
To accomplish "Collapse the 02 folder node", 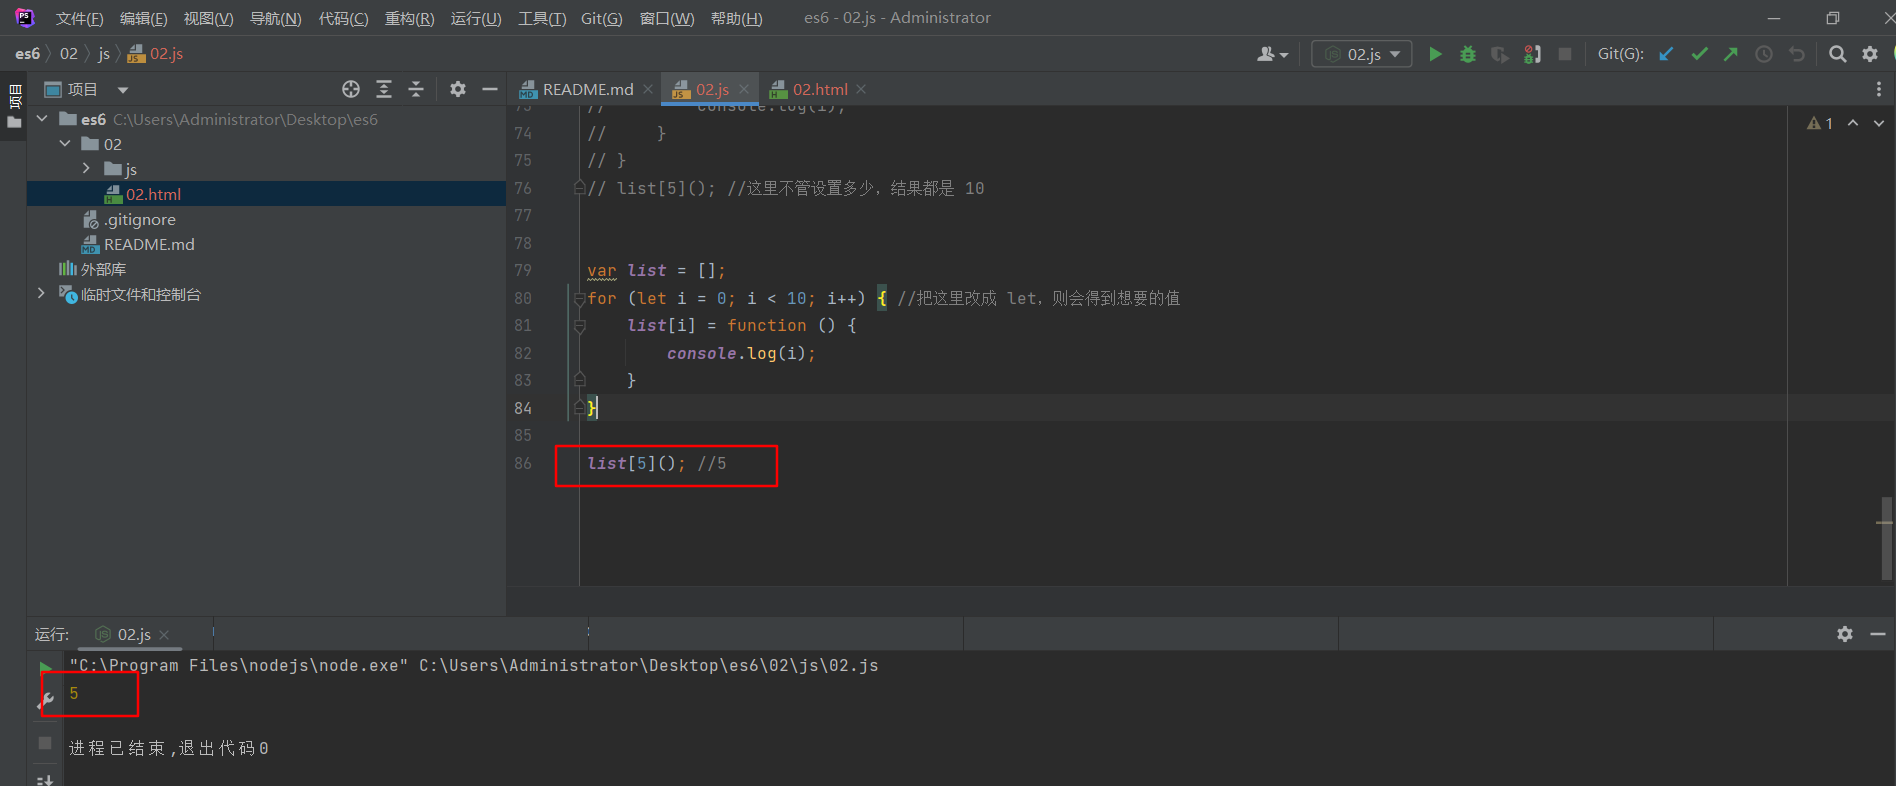I will click(x=65, y=144).
